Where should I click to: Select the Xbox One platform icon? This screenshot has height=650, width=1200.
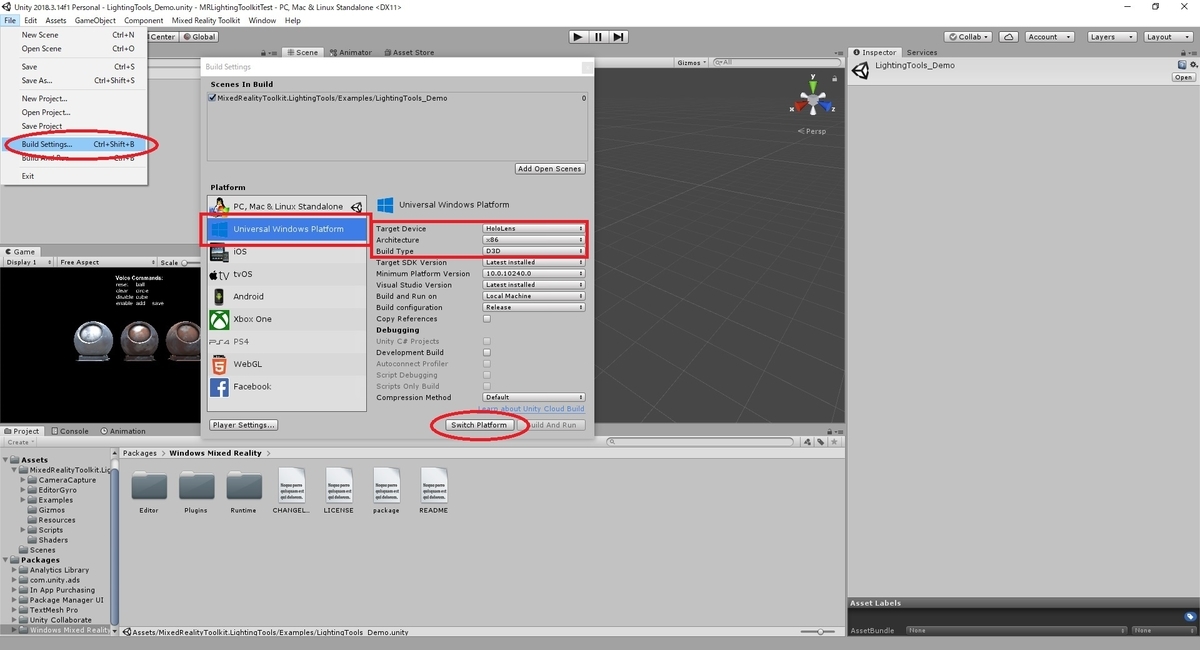(x=219, y=319)
